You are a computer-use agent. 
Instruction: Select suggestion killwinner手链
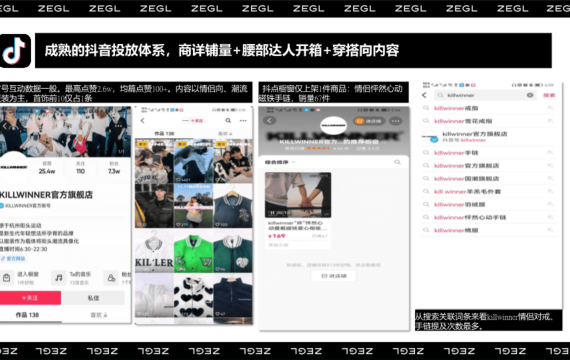[x=456, y=153]
